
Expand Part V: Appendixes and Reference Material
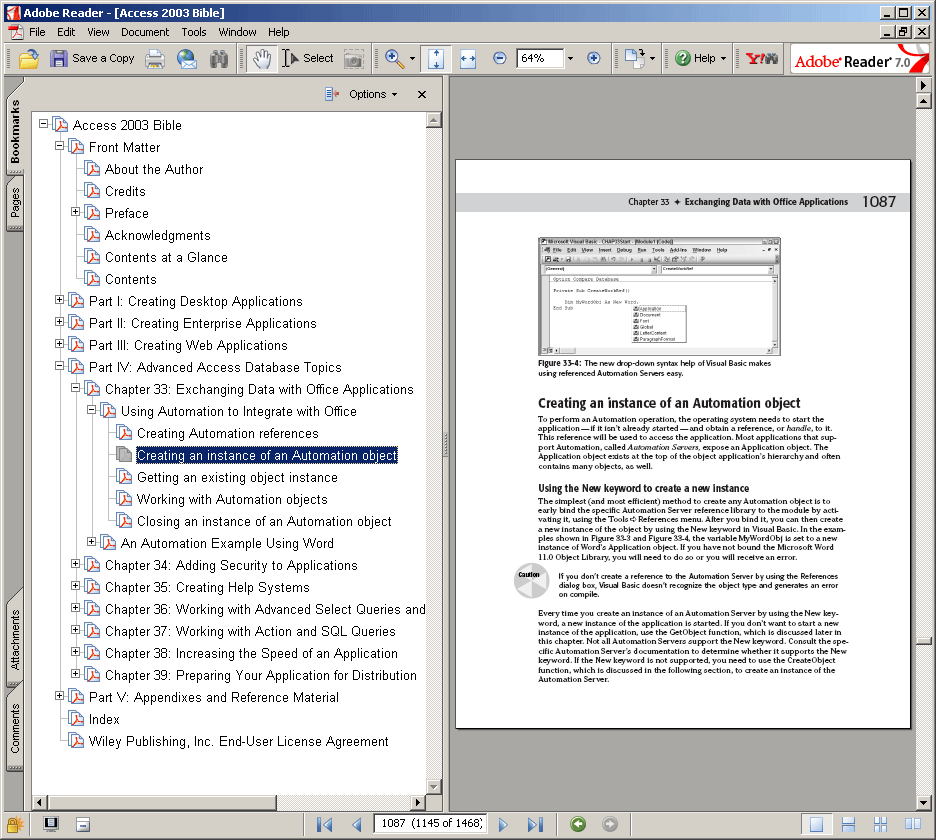click(x=59, y=696)
